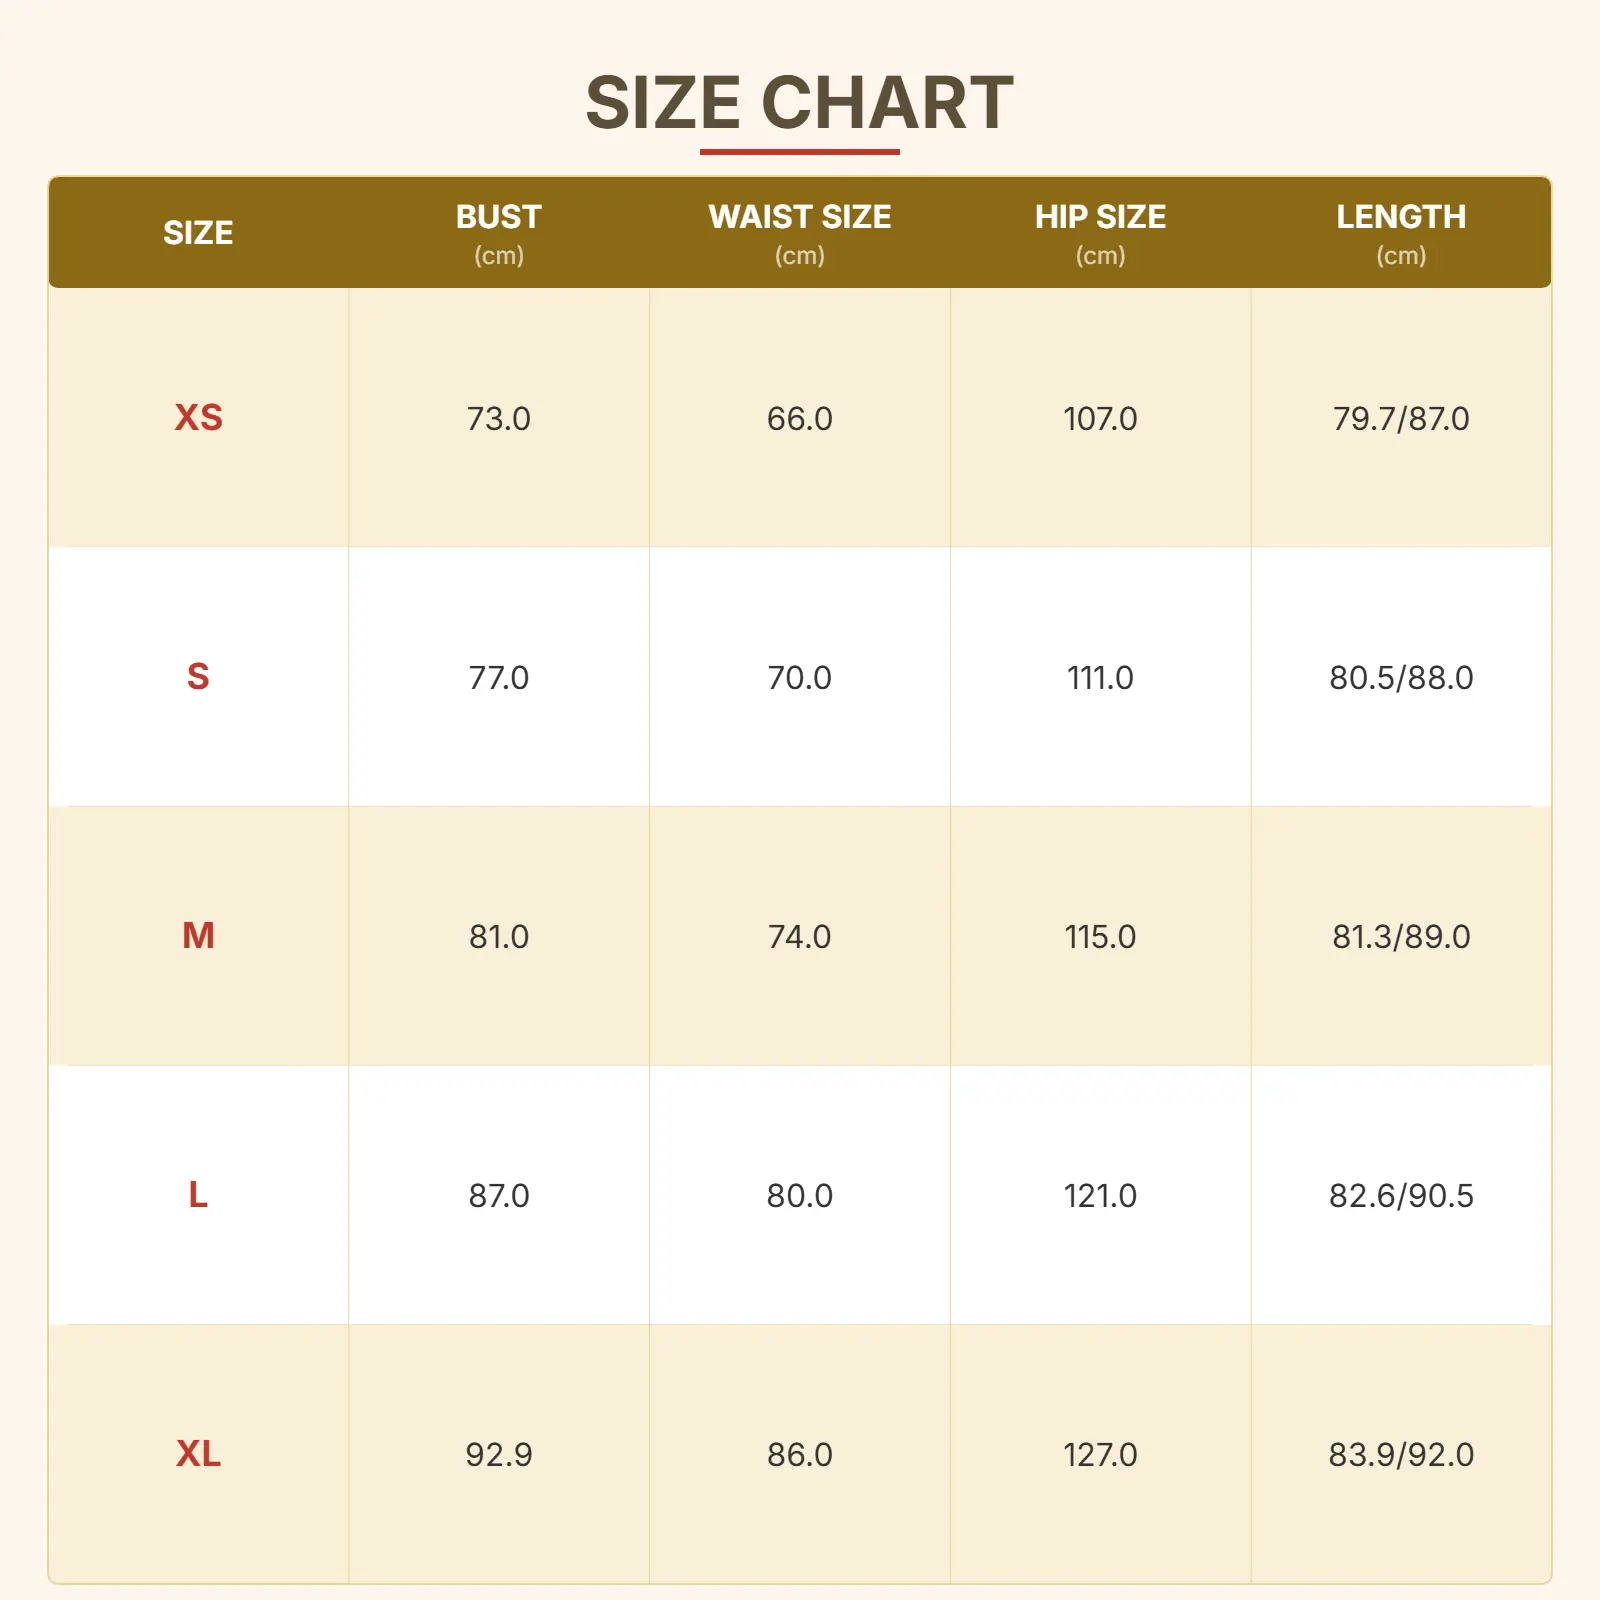The image size is (1600, 1600).
Task: Select the L size row label
Action: coord(198,1195)
